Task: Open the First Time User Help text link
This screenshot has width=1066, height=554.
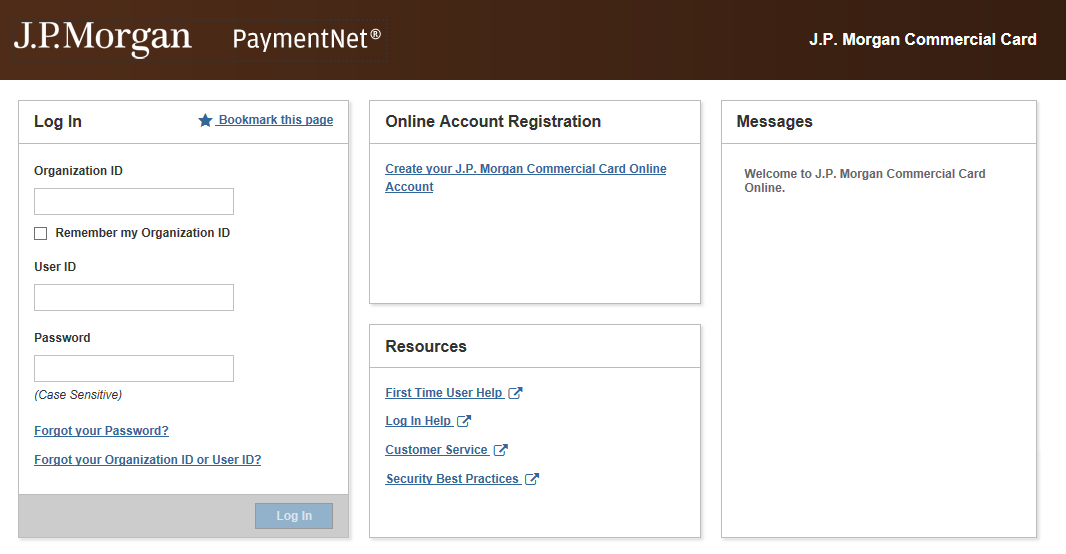Action: point(444,393)
